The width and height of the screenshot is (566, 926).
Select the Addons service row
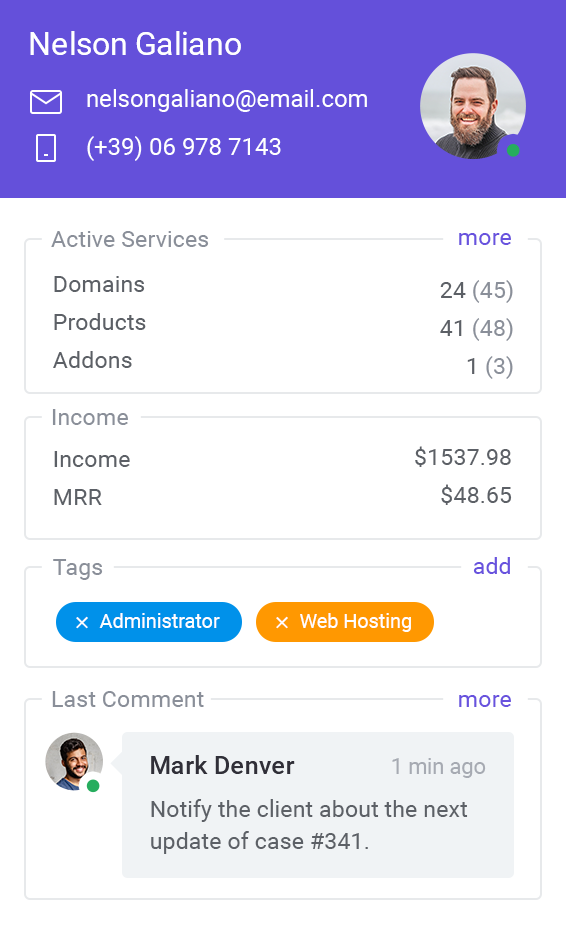tap(283, 363)
